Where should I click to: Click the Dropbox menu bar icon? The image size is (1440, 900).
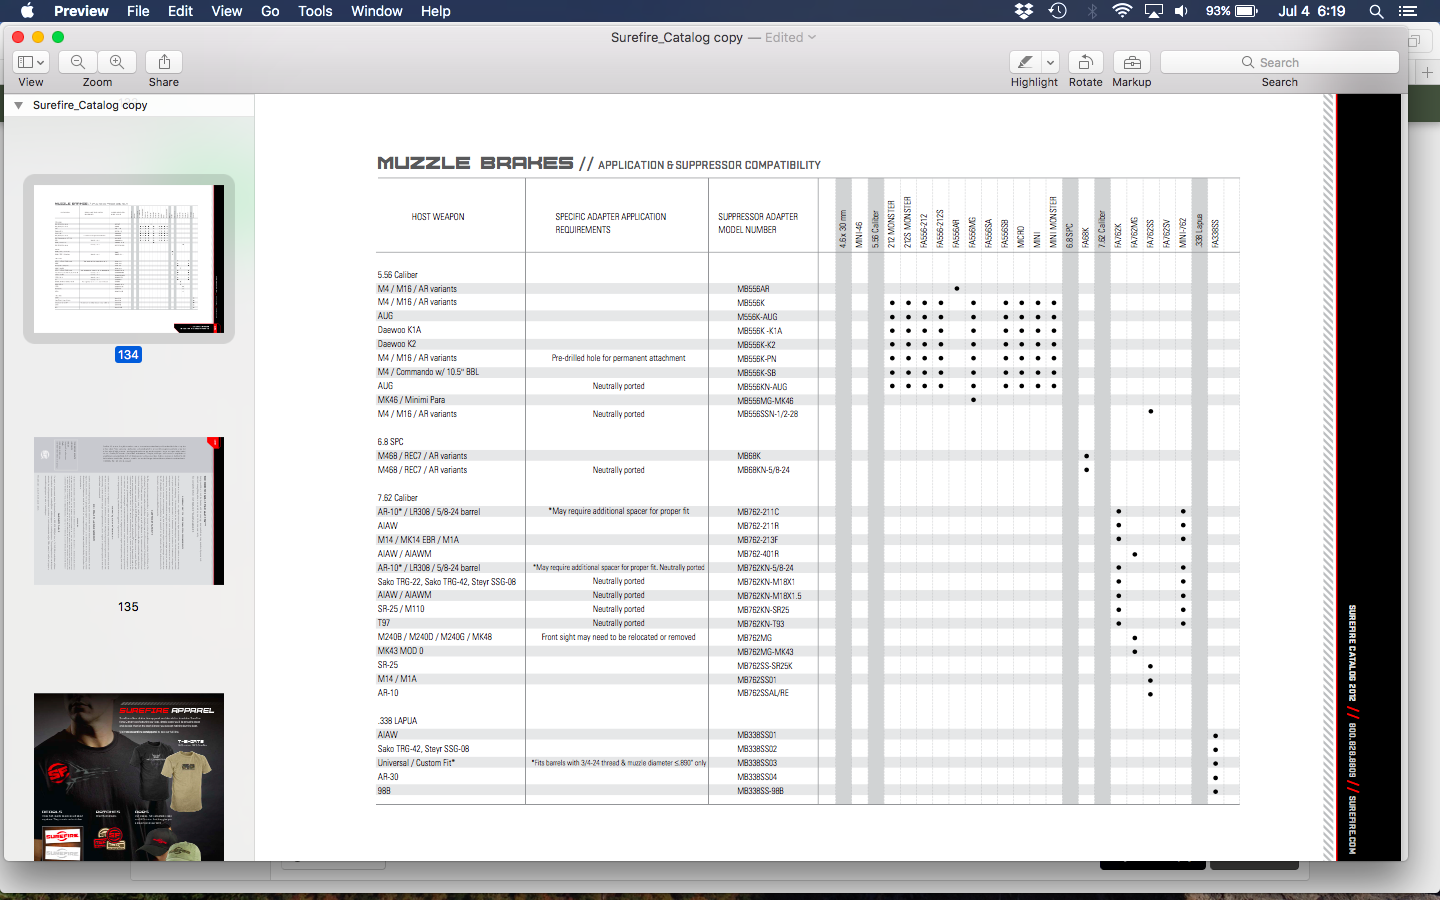click(x=1024, y=11)
